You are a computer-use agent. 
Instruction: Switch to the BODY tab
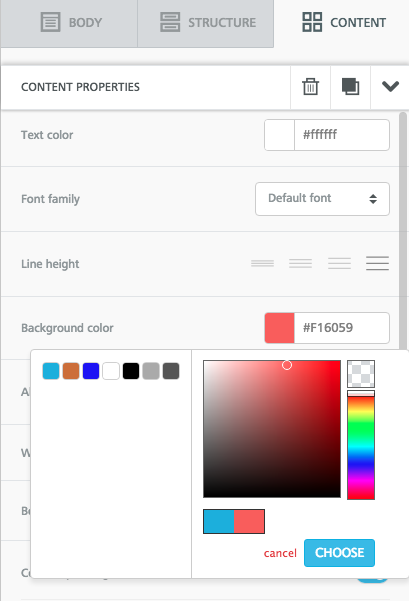[71, 23]
